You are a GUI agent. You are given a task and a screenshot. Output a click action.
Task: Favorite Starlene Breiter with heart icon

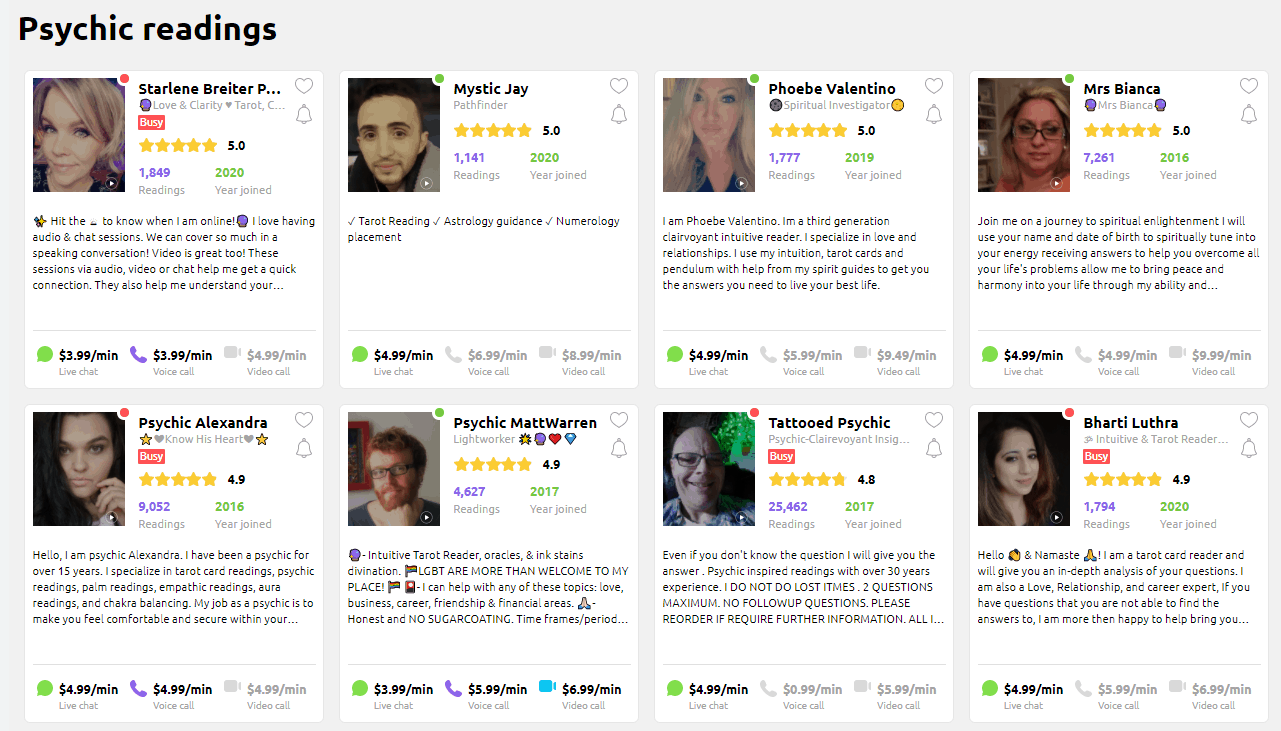(304, 86)
